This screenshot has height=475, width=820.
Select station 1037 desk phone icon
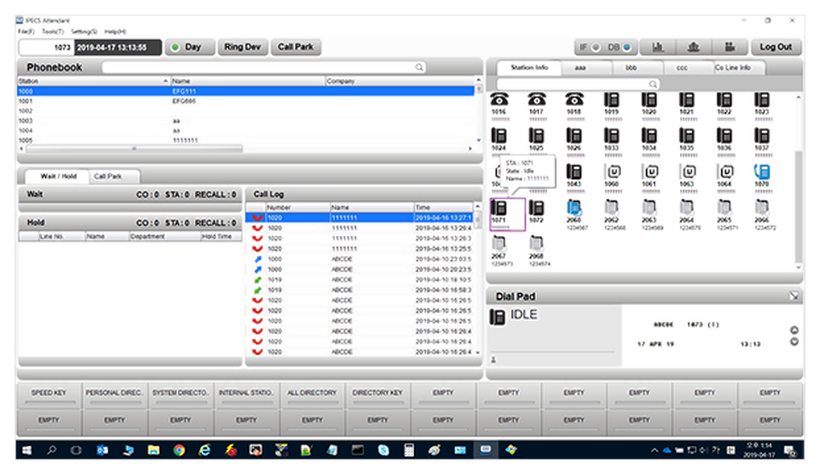pyautogui.click(x=761, y=135)
